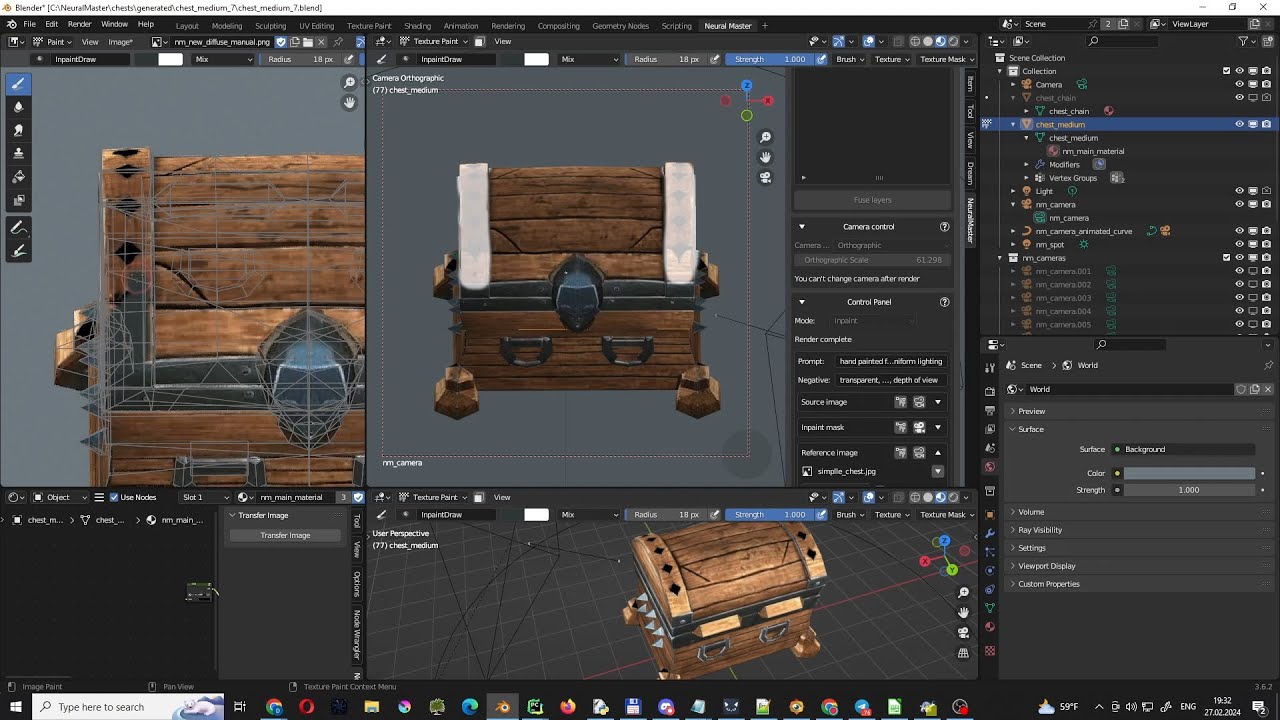Select the Fill bucket tool in image editor
Screen dimensions: 1280x720
(18, 177)
